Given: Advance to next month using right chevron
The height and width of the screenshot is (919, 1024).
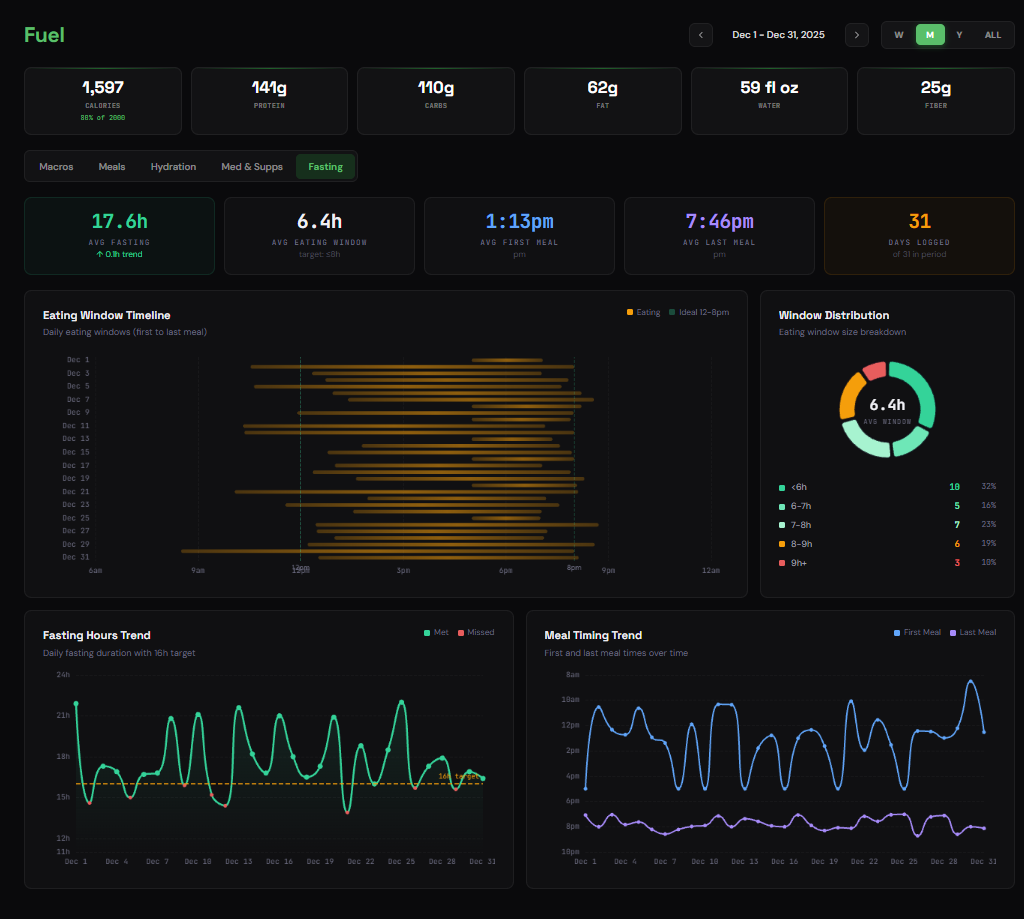Looking at the screenshot, I should pyautogui.click(x=856, y=35).
